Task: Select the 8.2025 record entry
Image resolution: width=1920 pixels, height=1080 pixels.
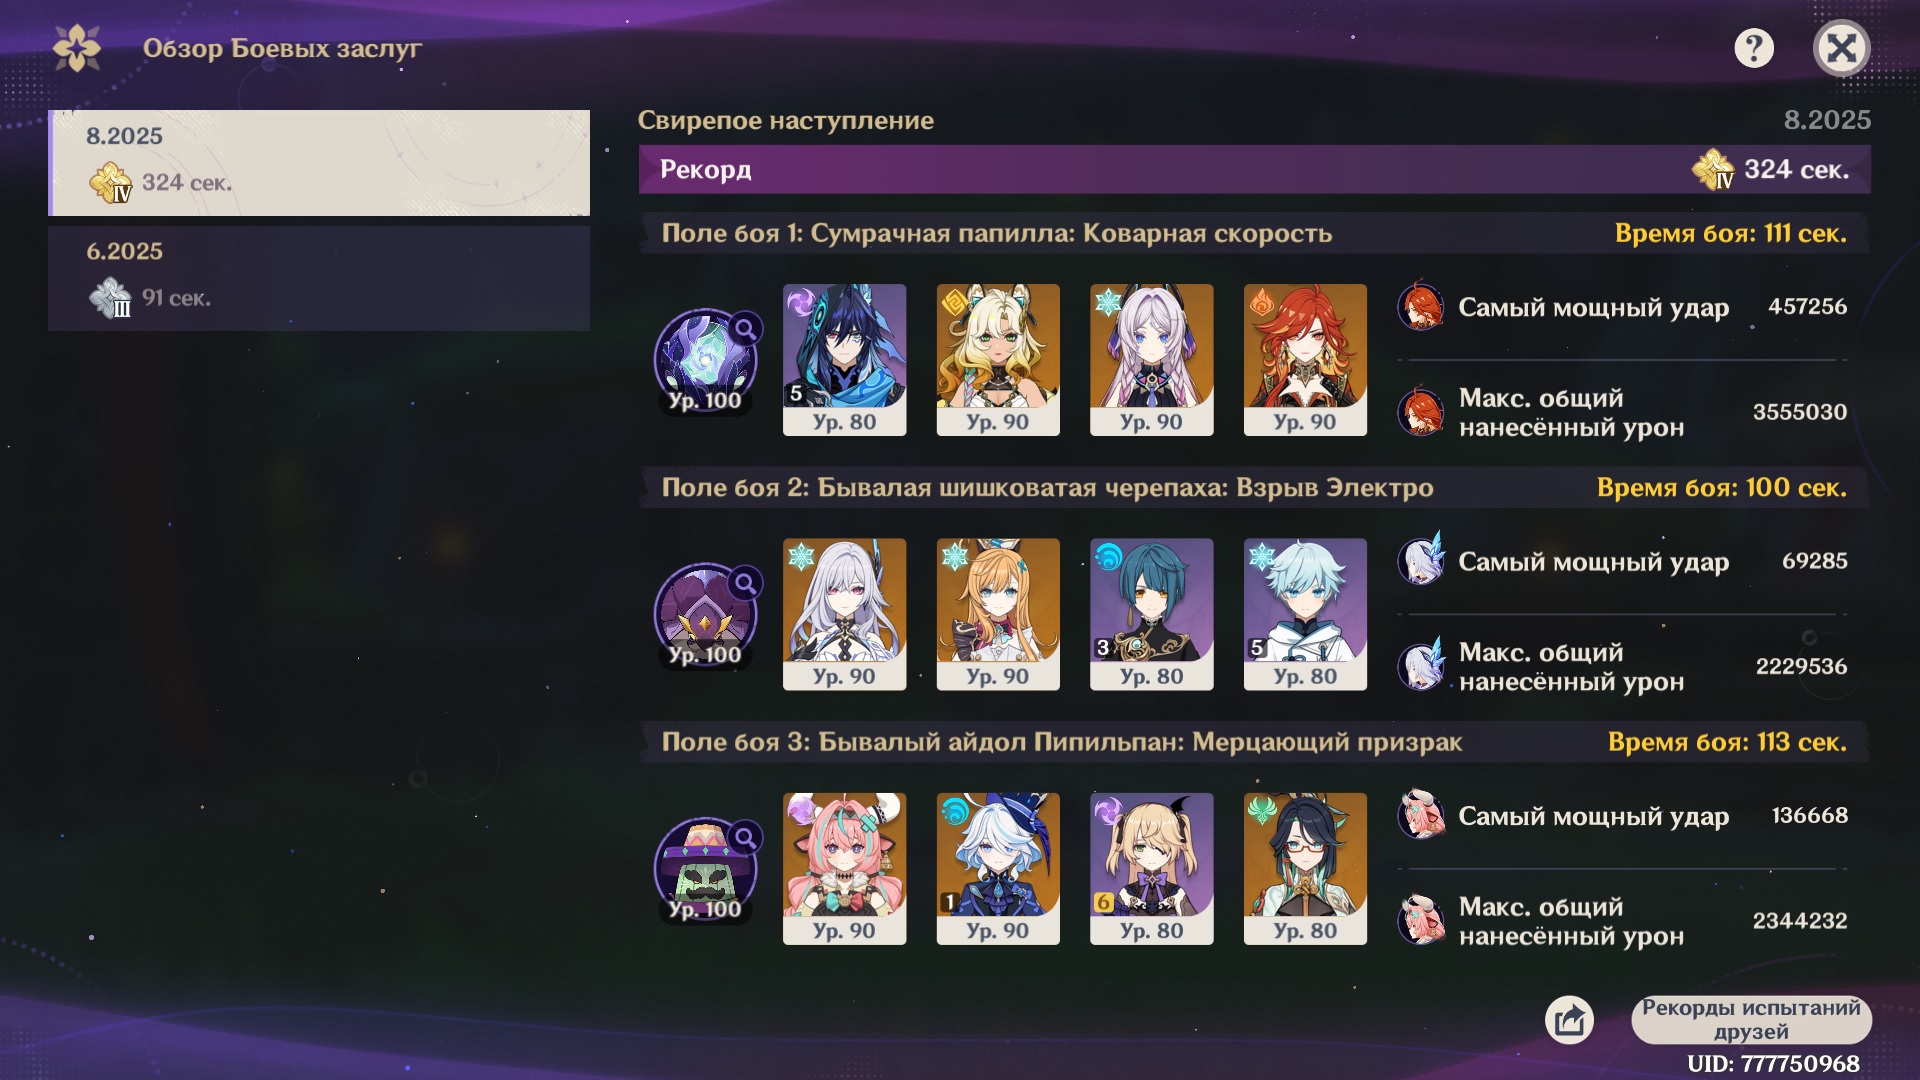Action: tap(320, 163)
